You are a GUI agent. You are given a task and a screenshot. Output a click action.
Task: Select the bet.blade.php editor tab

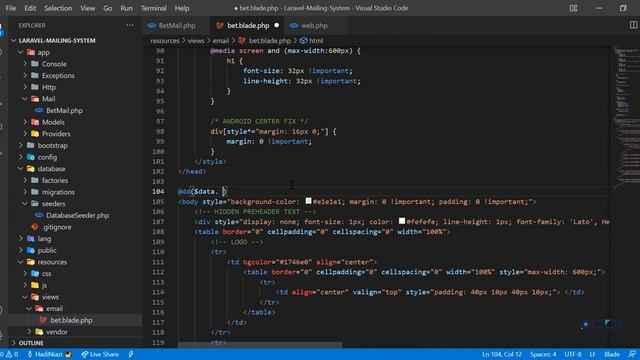(x=247, y=25)
